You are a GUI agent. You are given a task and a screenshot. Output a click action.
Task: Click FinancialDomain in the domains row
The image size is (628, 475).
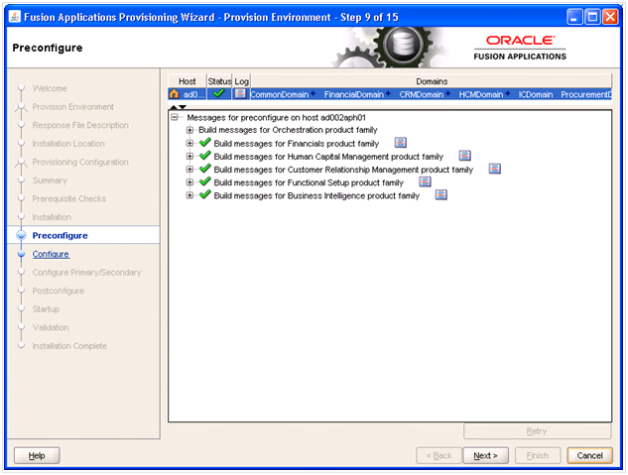[x=354, y=94]
